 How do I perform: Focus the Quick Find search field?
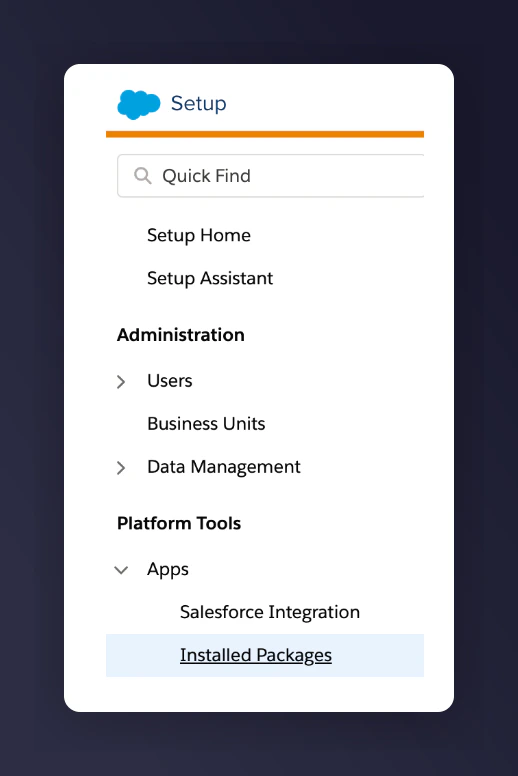pos(271,176)
